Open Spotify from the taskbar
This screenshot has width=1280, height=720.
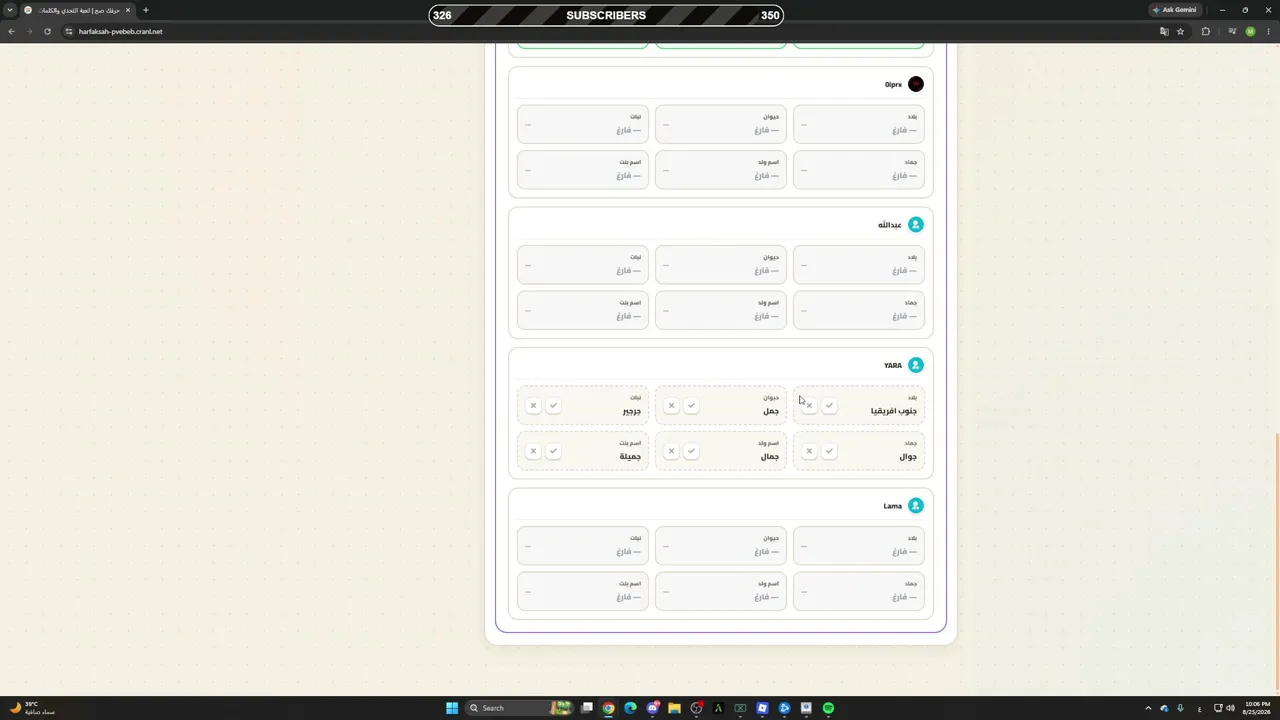(x=828, y=708)
